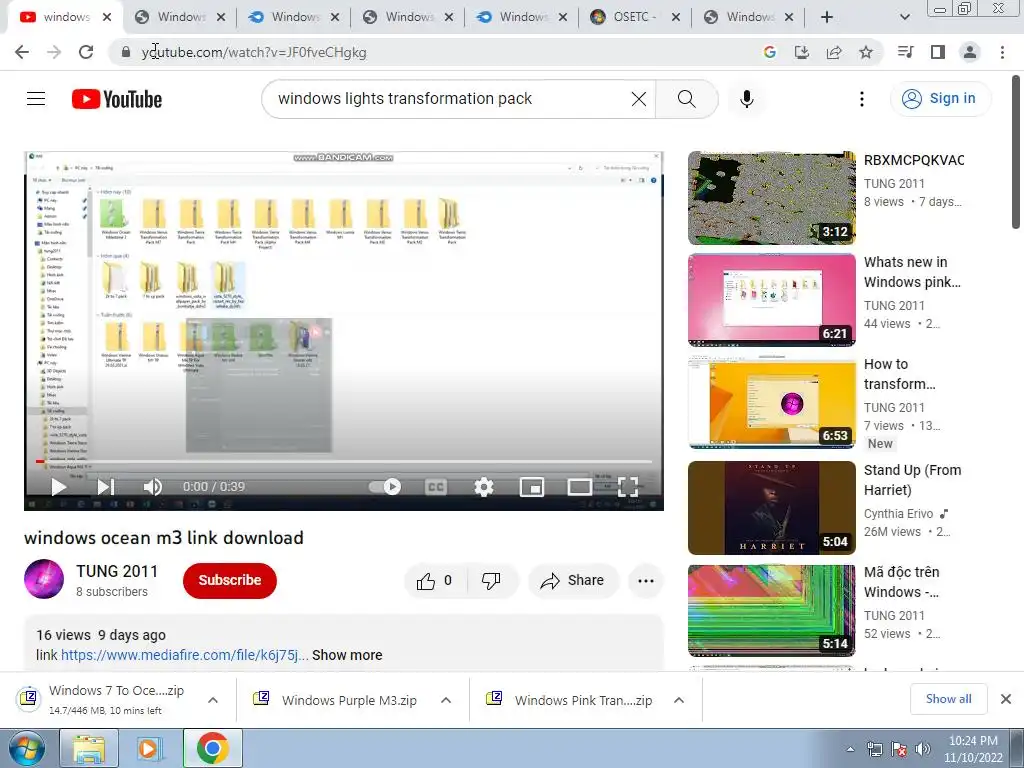Open Mã độc trên Windows video
Screen dimensions: 1024x768
771,611
